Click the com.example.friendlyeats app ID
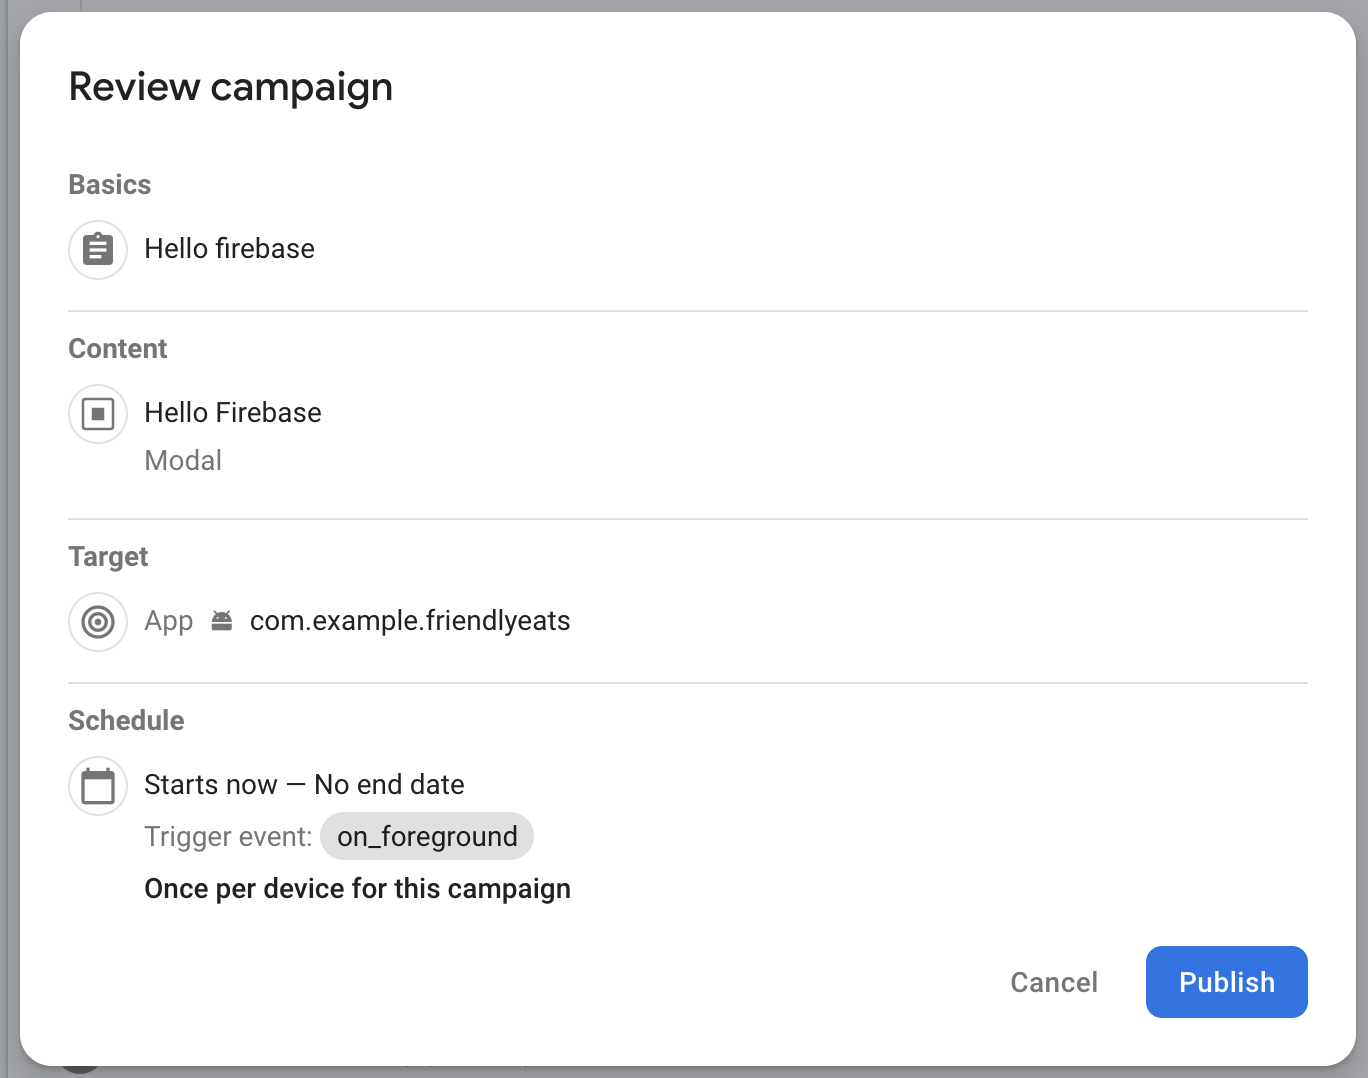The height and width of the screenshot is (1078, 1368). coord(410,621)
